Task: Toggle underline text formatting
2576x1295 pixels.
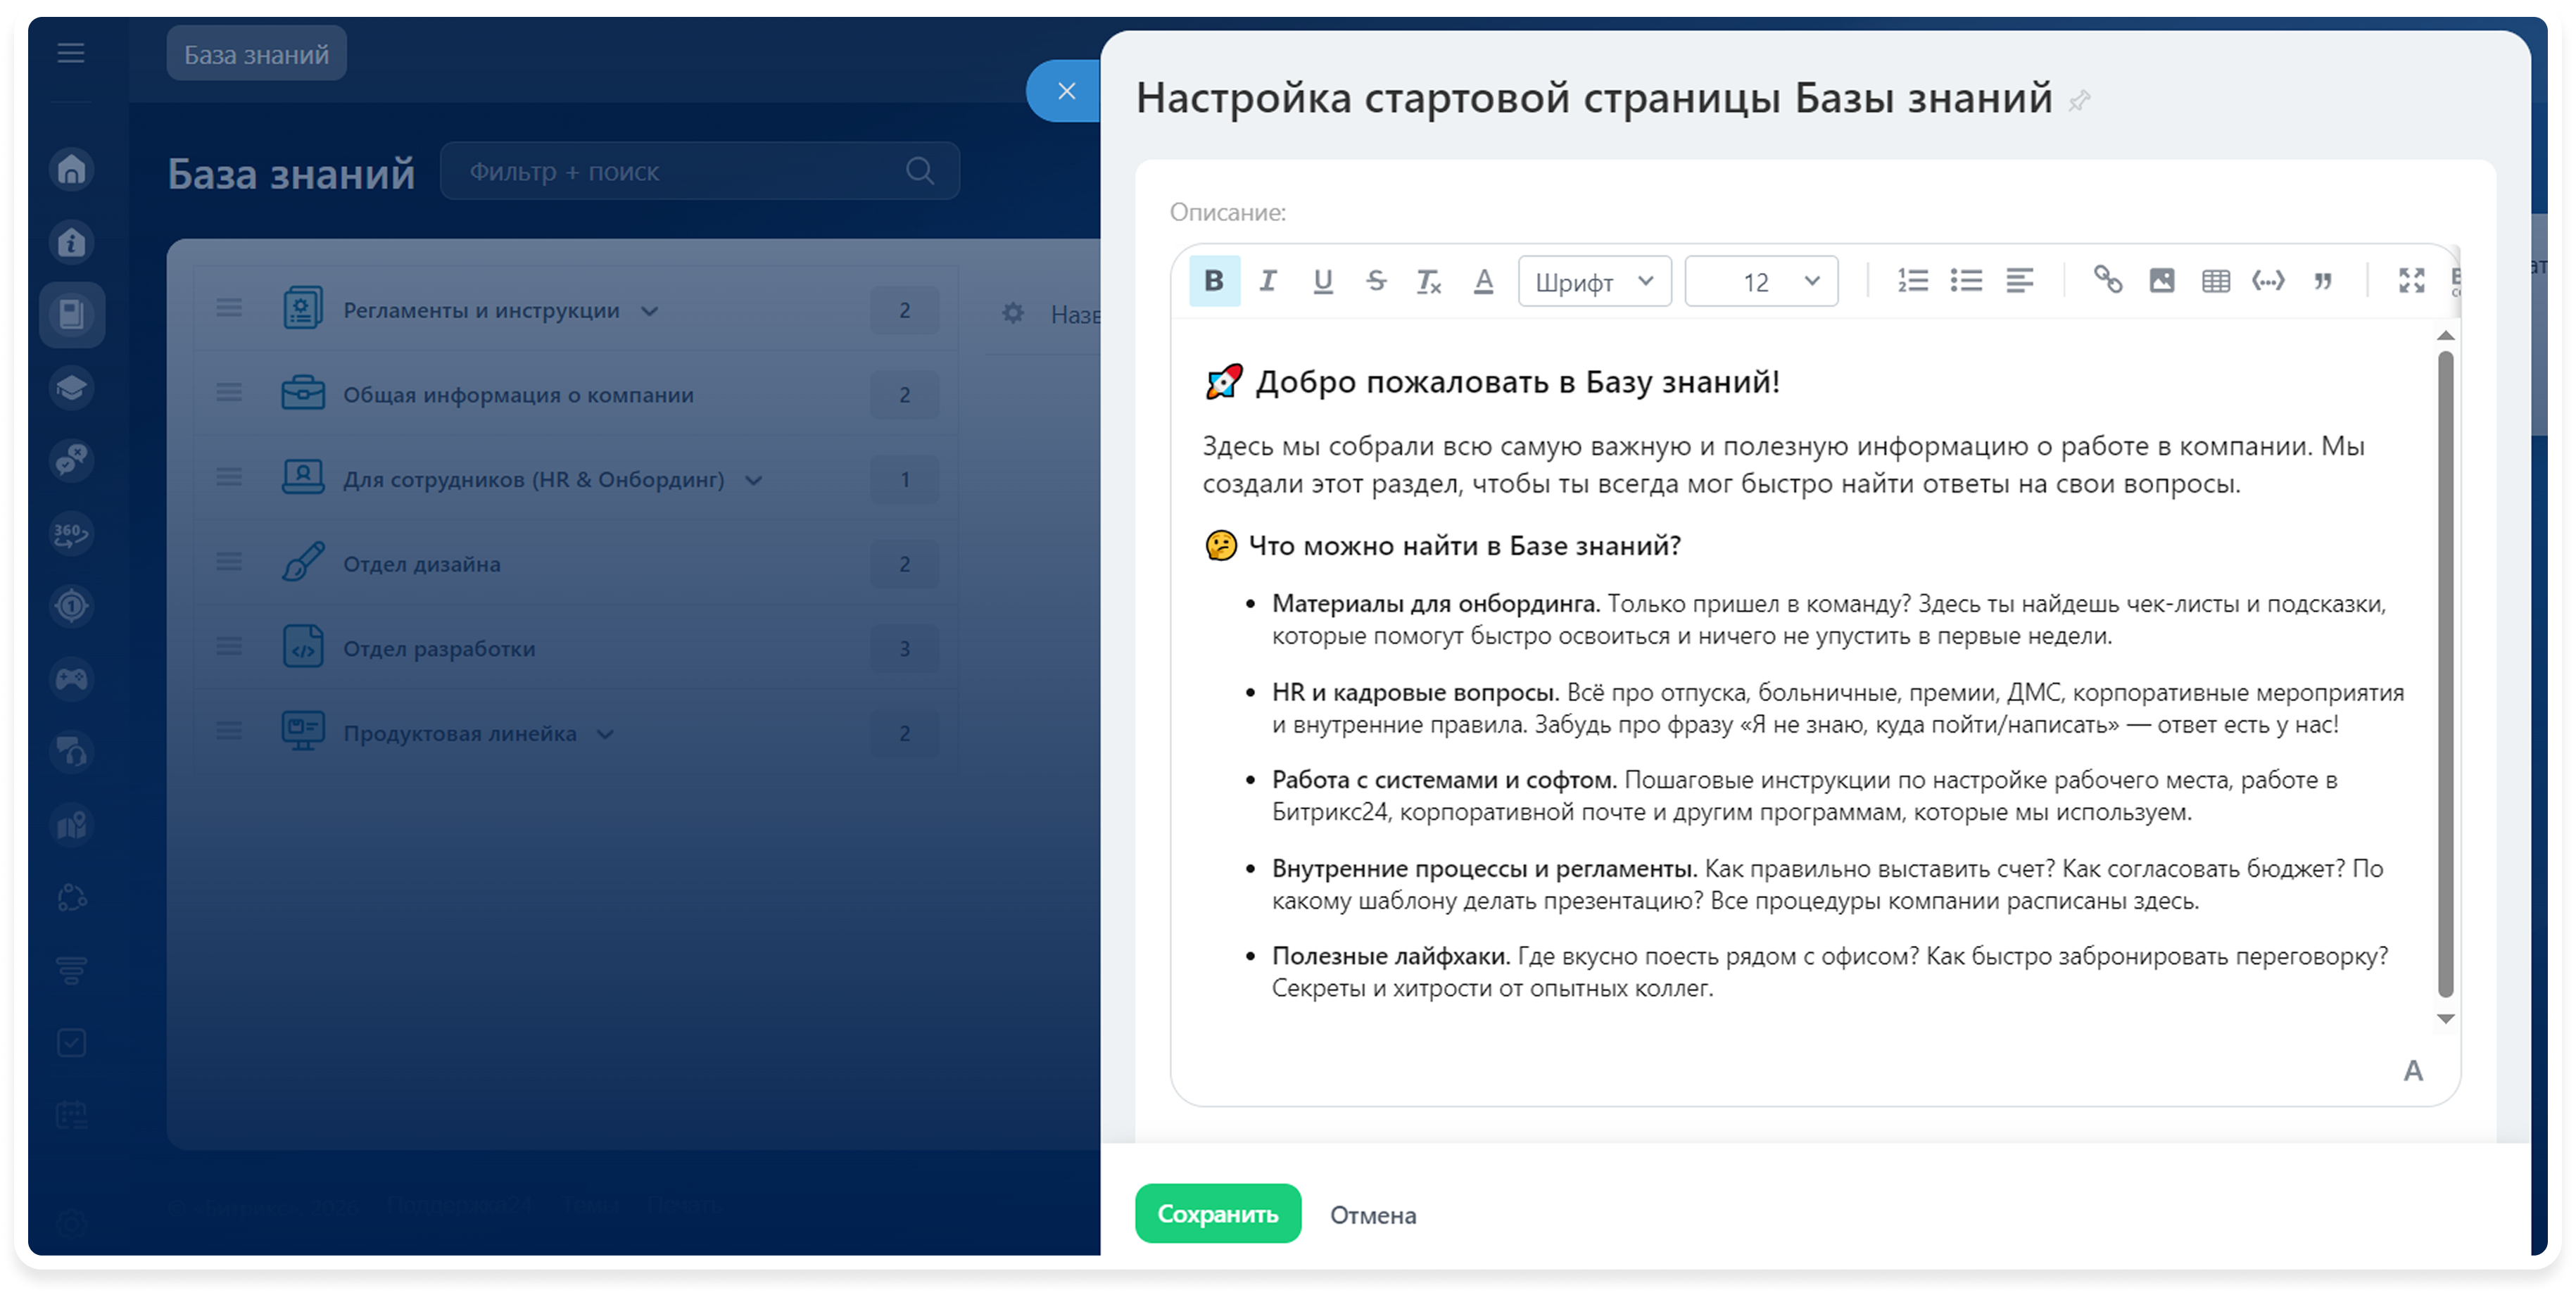Action: point(1322,281)
